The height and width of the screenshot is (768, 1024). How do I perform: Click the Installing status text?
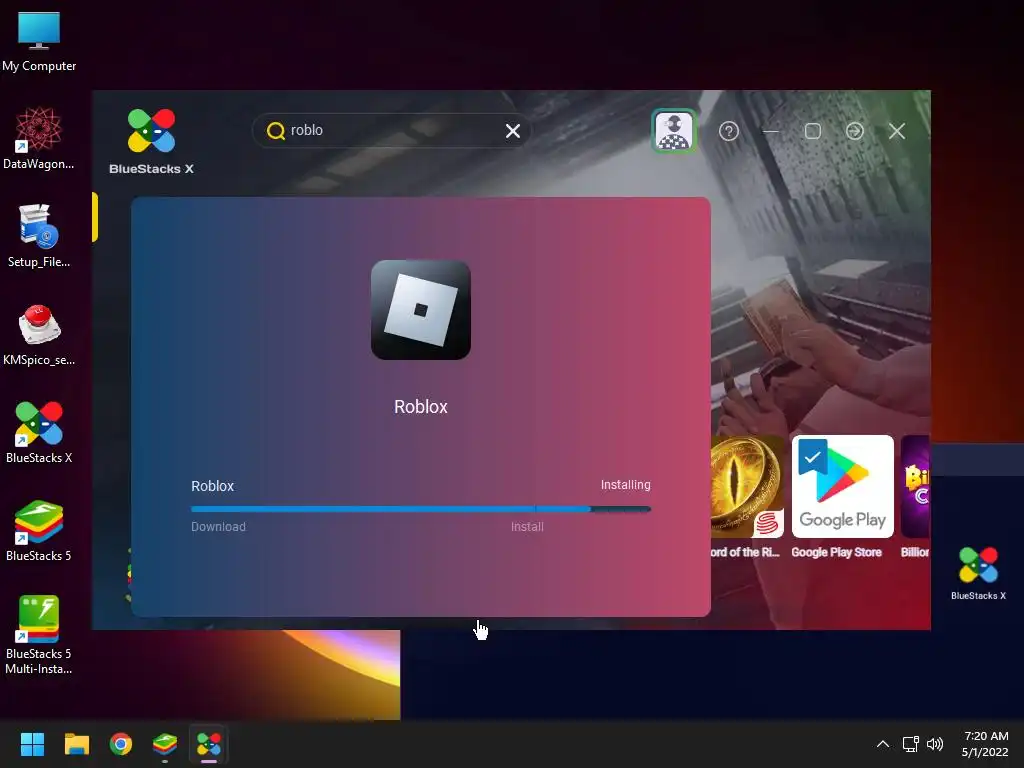click(x=625, y=485)
